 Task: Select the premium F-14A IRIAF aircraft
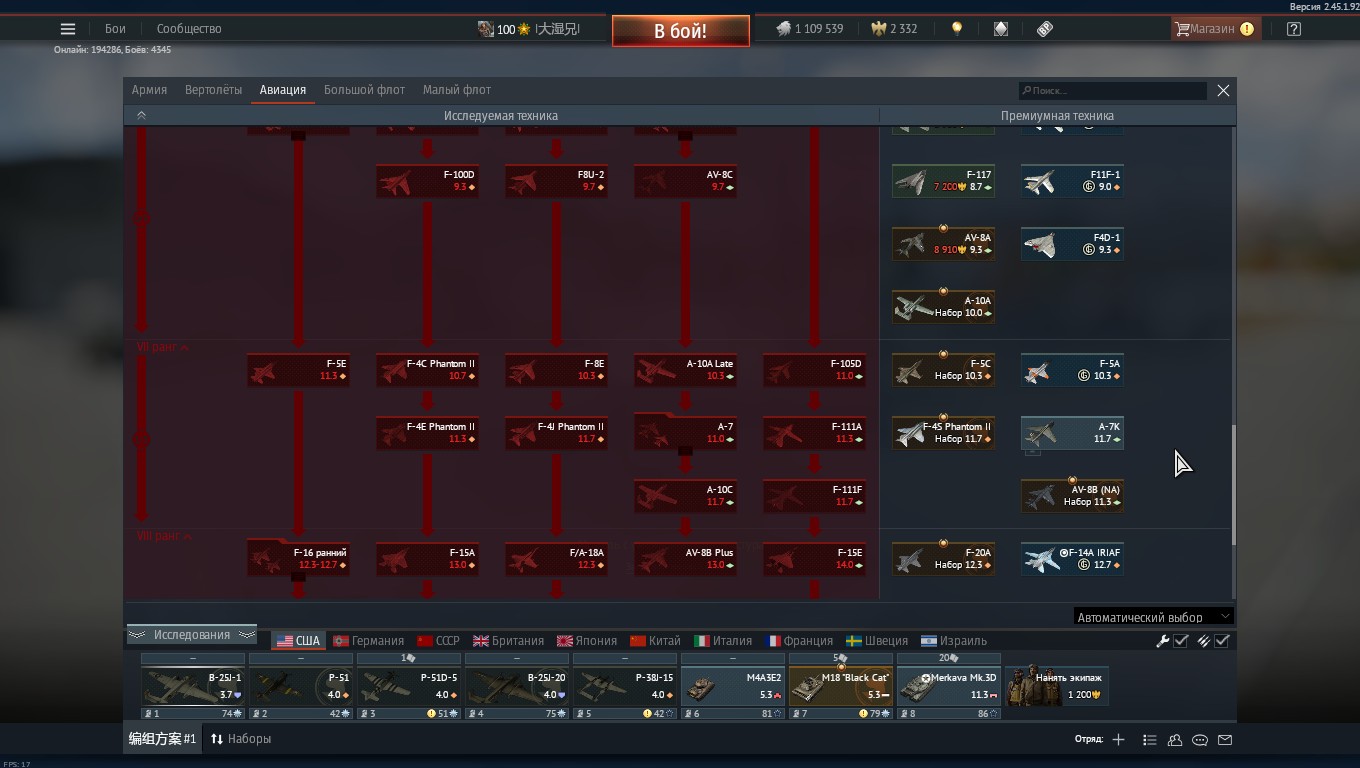[1072, 559]
